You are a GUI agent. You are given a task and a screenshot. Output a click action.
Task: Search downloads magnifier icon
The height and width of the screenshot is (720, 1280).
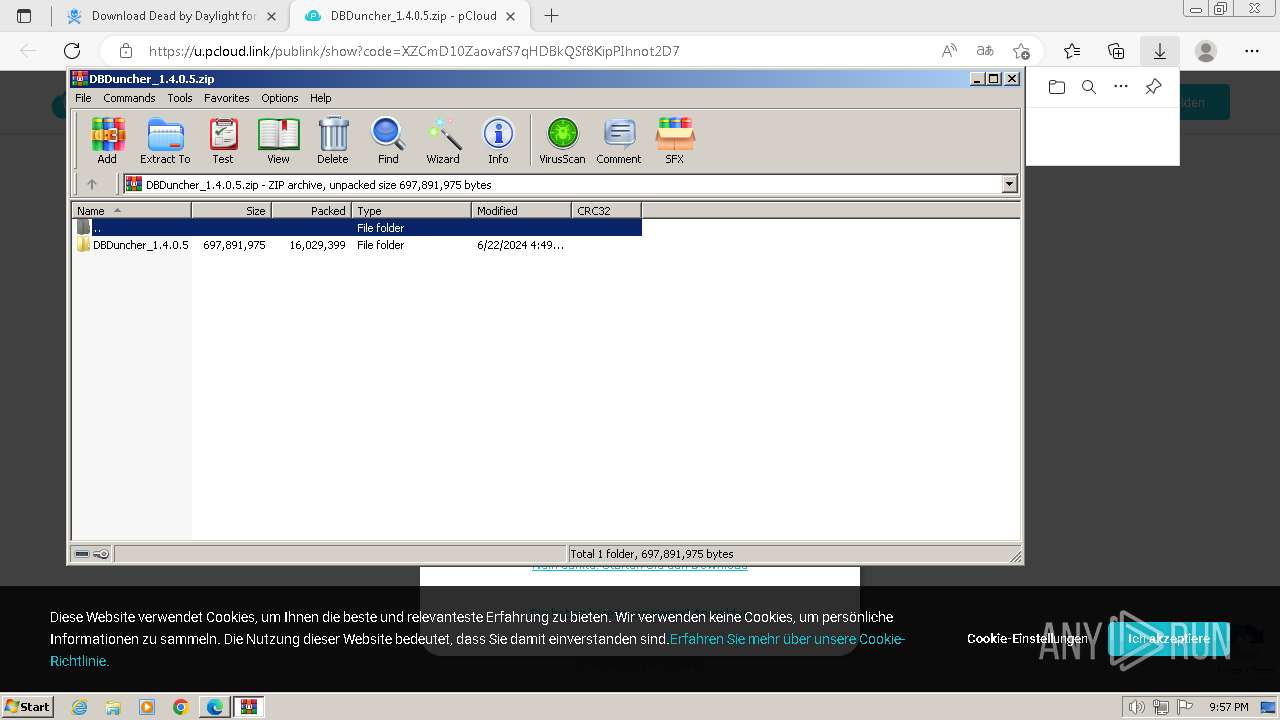click(x=1089, y=87)
